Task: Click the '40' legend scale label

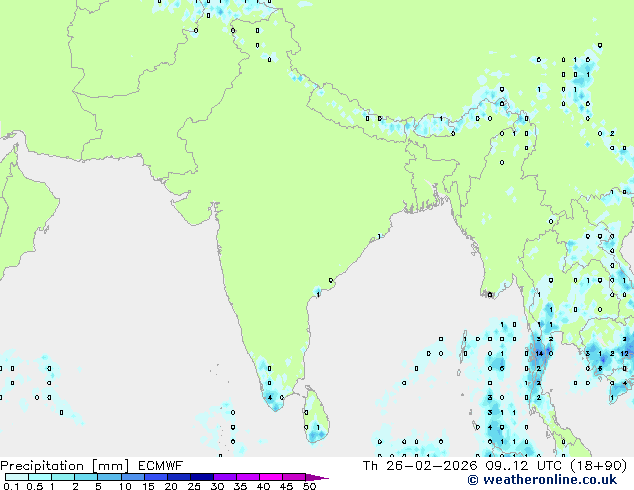Action: click(263, 486)
